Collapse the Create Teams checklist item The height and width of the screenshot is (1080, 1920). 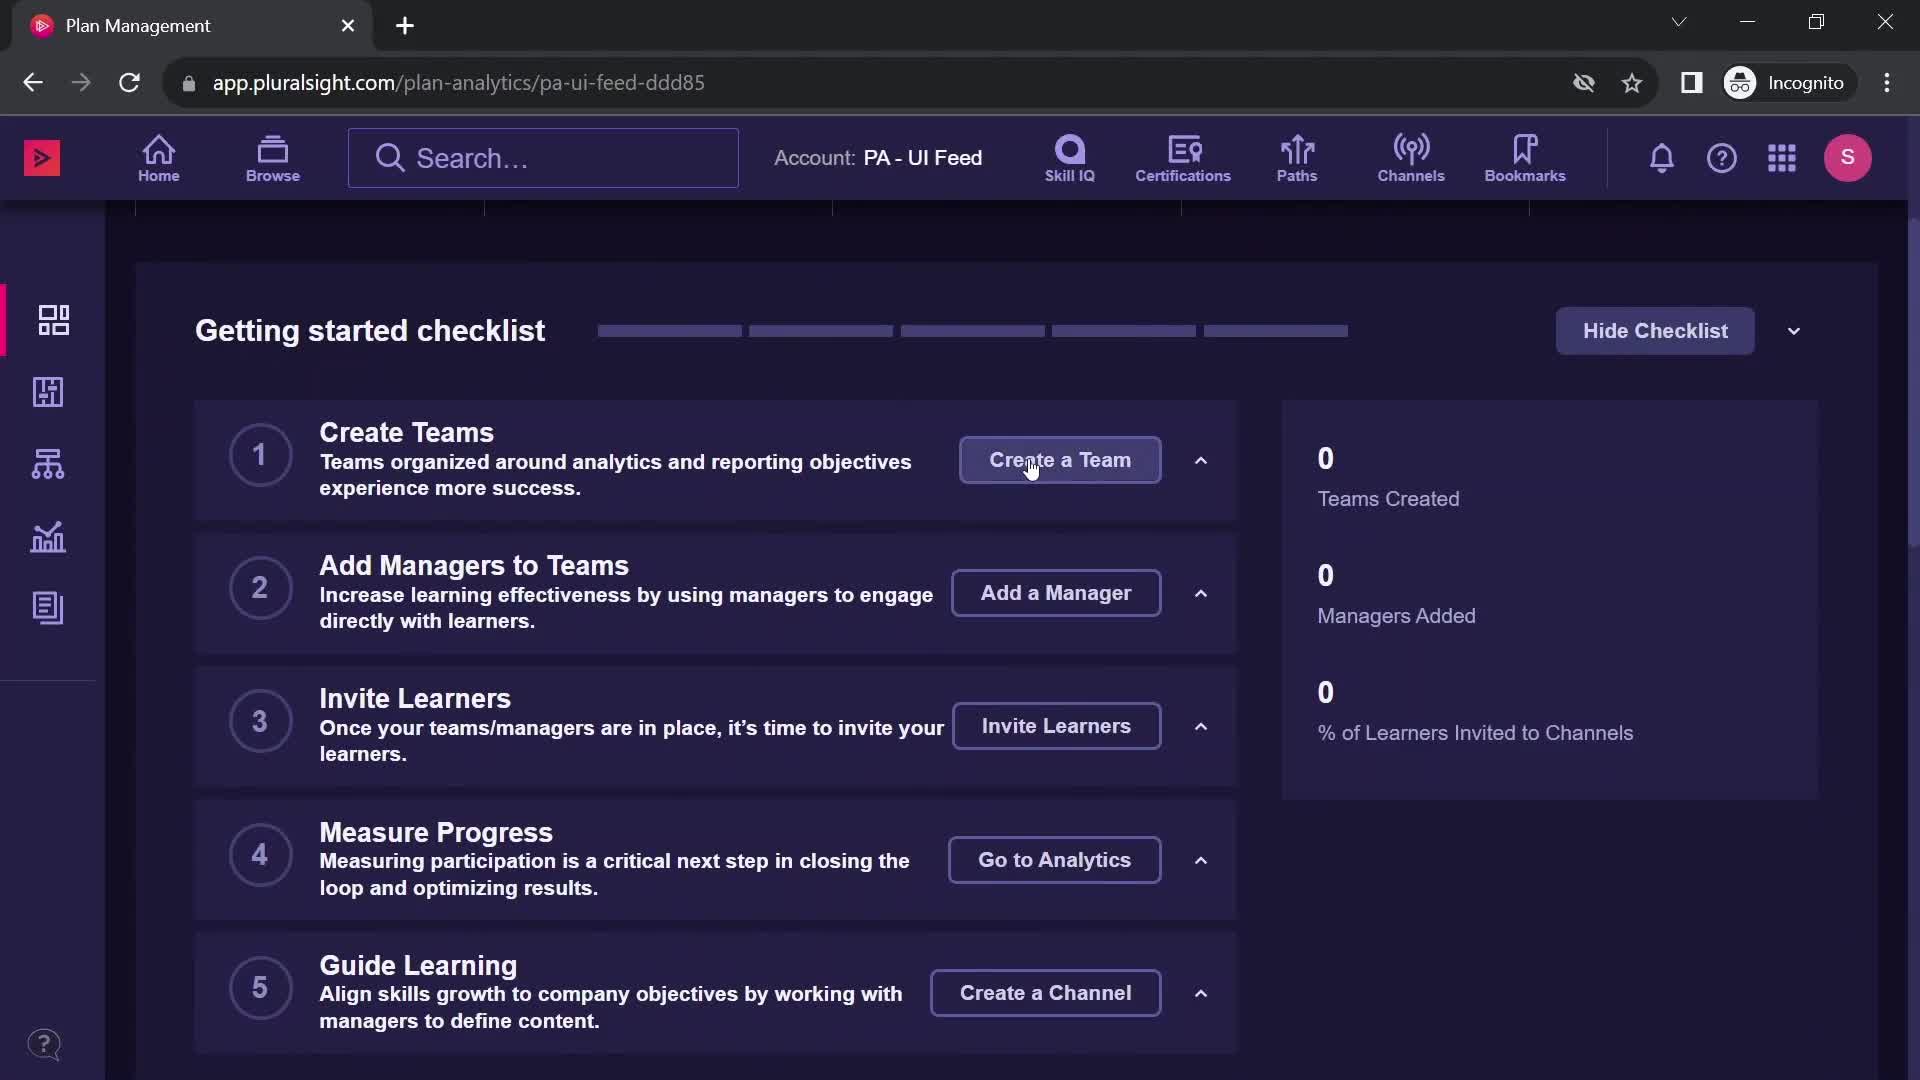click(1201, 461)
